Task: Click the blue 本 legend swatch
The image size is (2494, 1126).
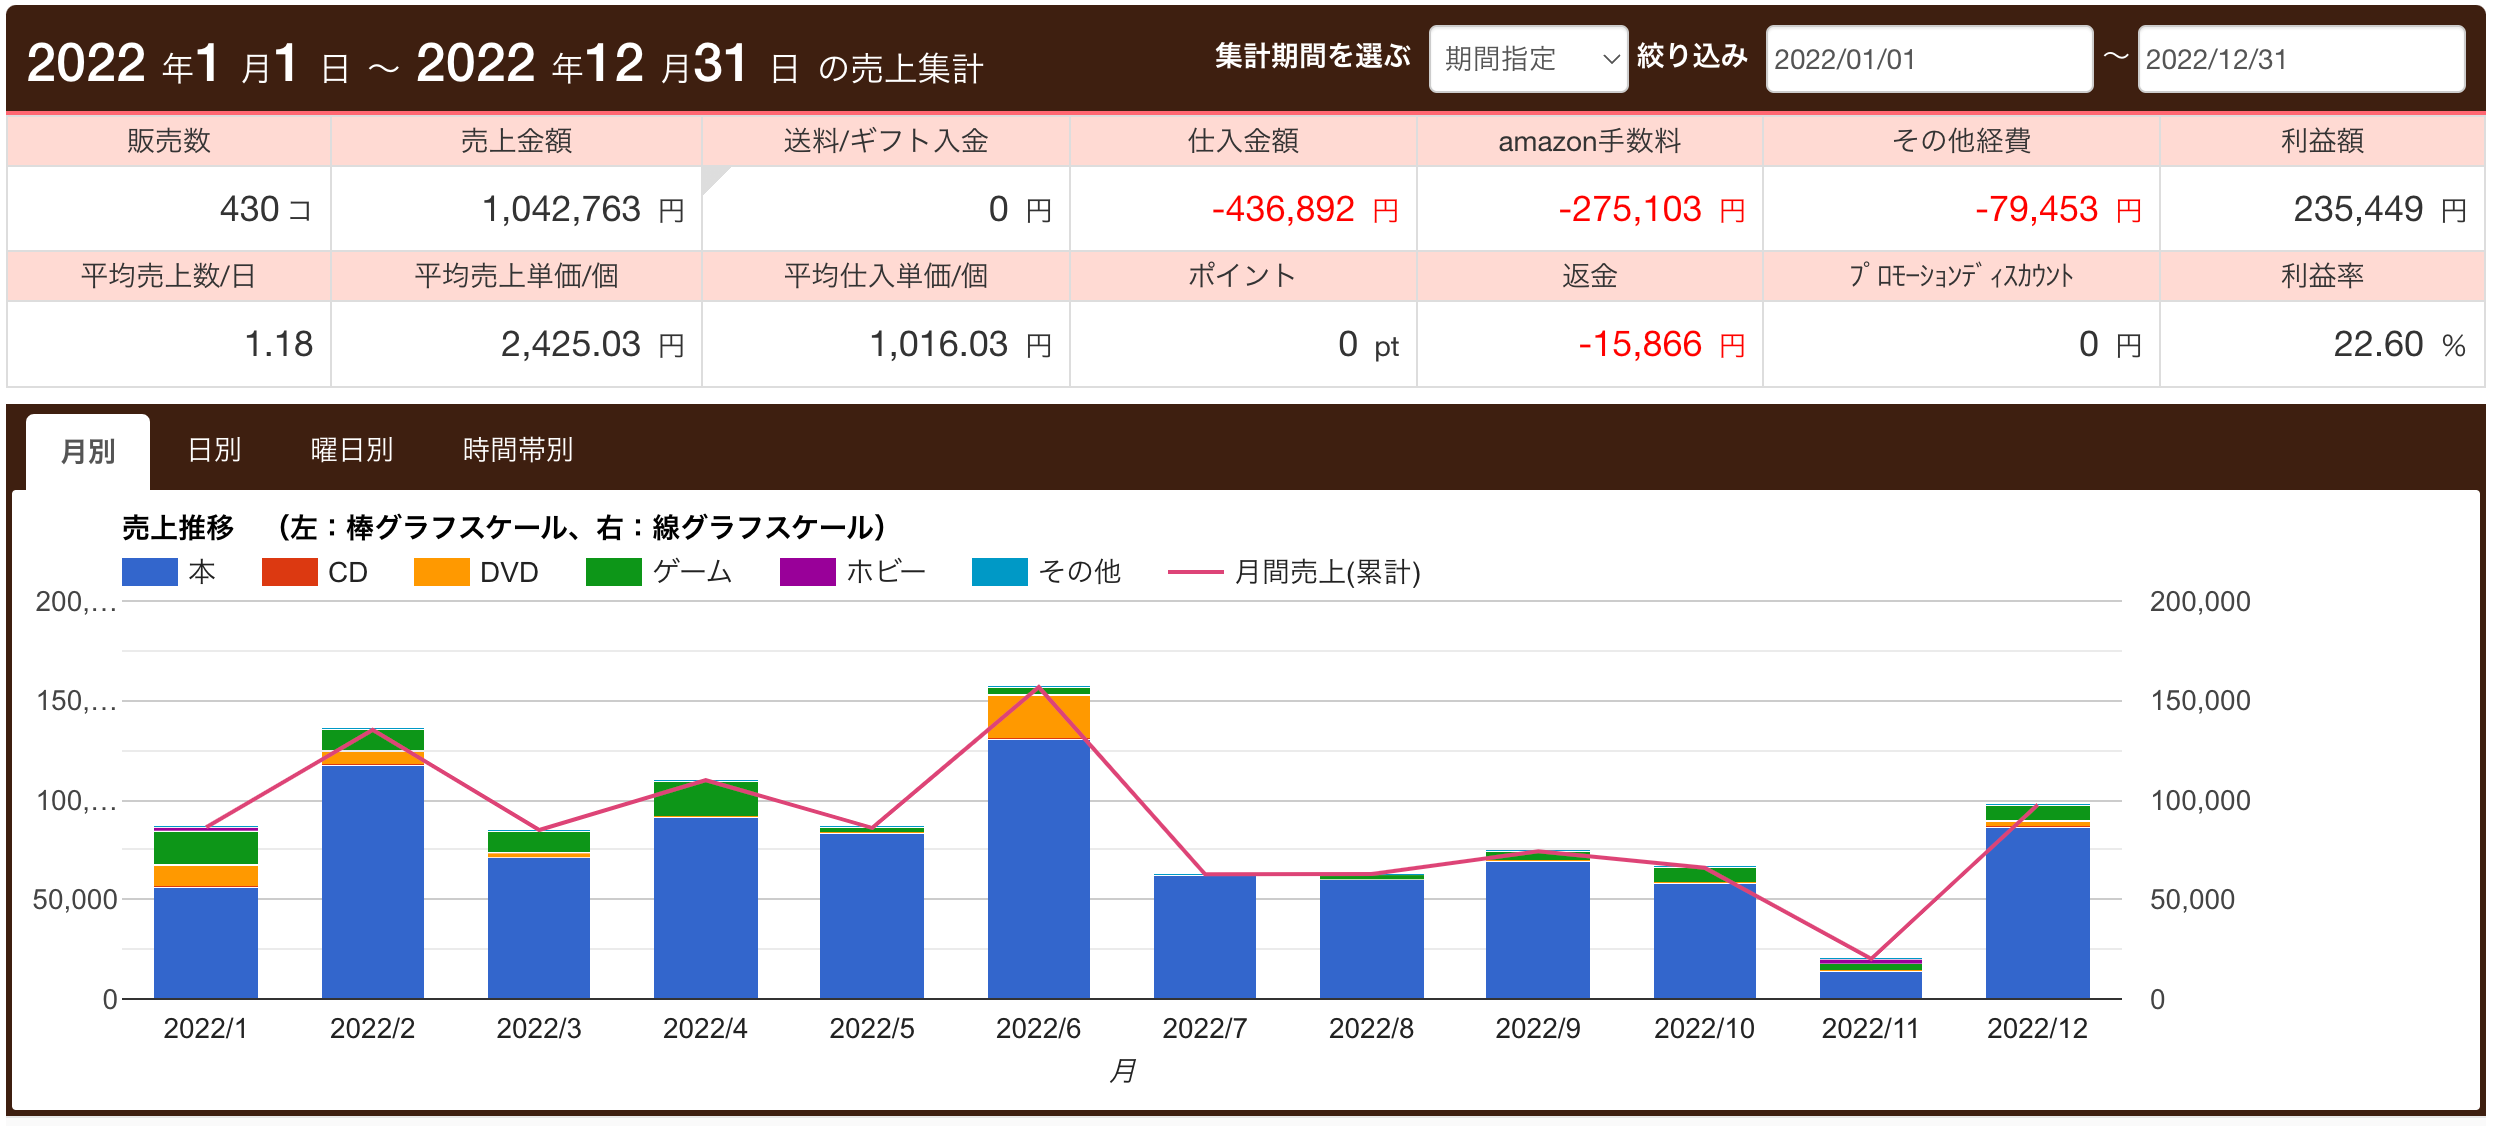Action: point(149,572)
